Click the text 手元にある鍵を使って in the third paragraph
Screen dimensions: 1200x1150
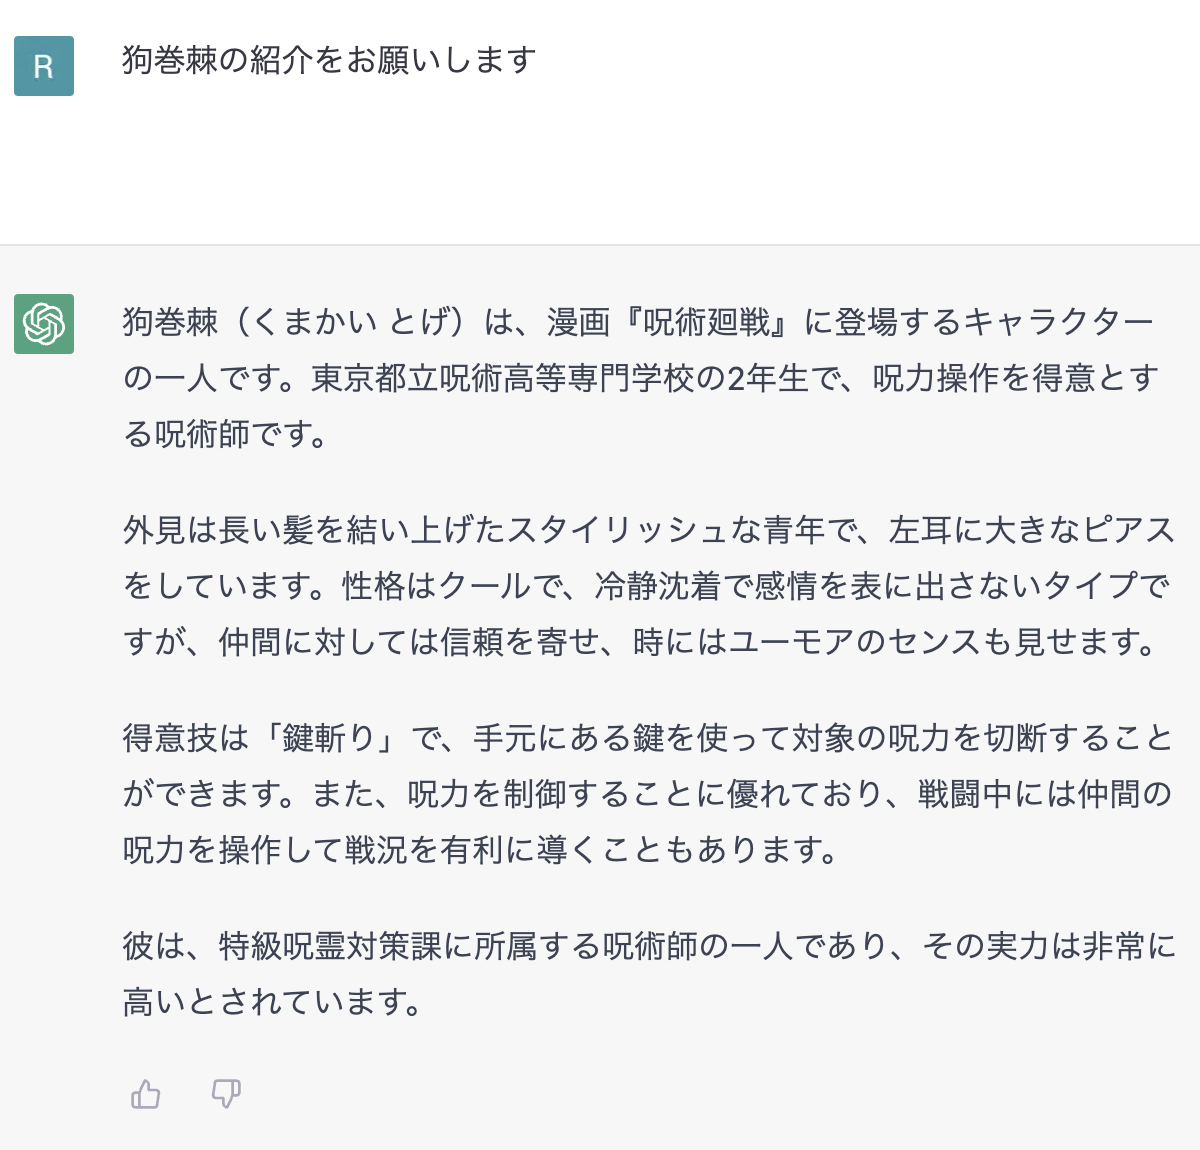632,738
